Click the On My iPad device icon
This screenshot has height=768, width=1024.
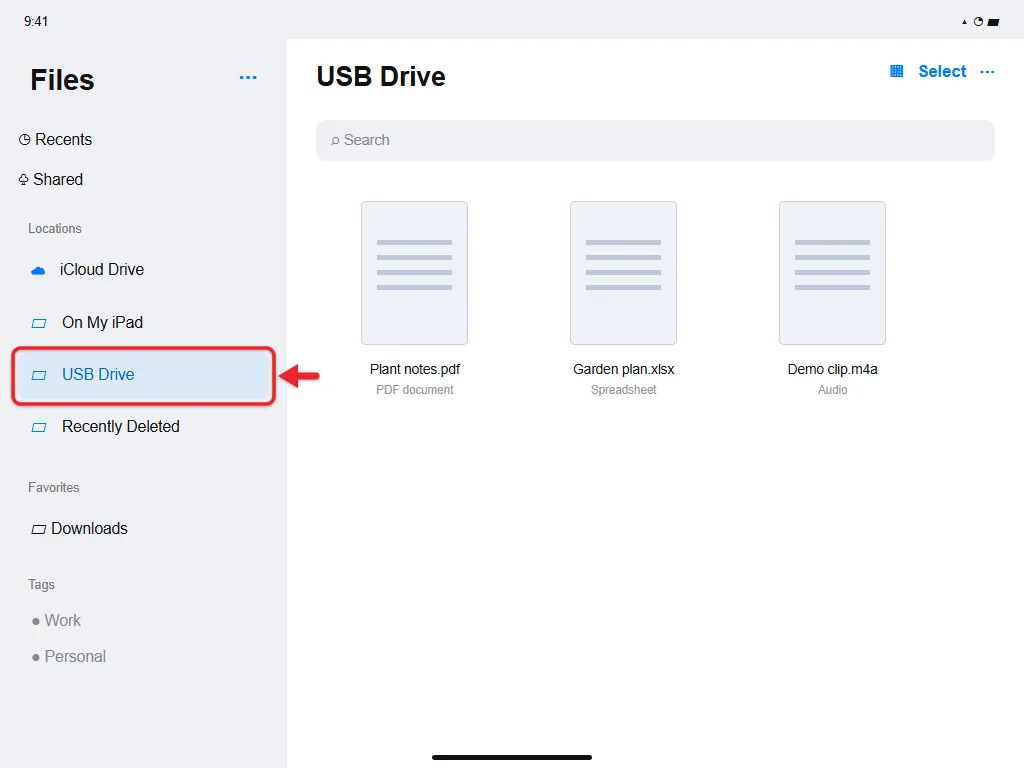pos(39,323)
